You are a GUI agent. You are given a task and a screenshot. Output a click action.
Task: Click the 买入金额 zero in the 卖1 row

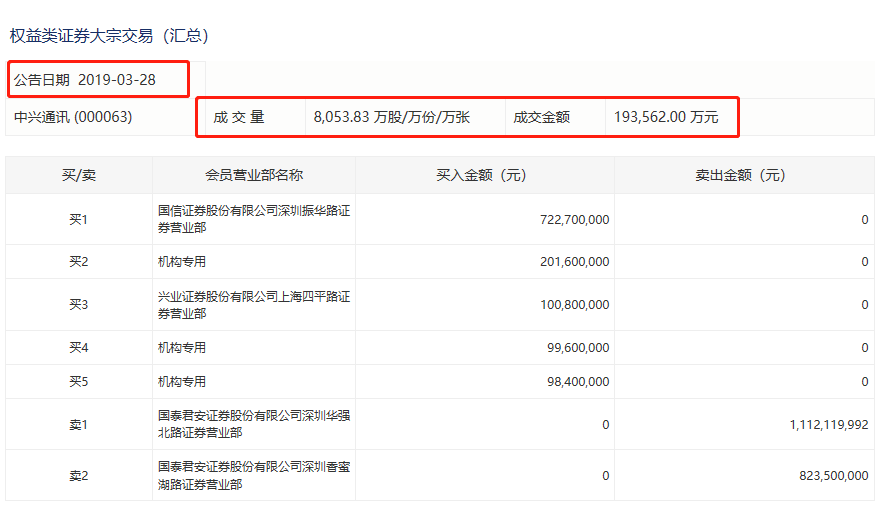click(606, 424)
